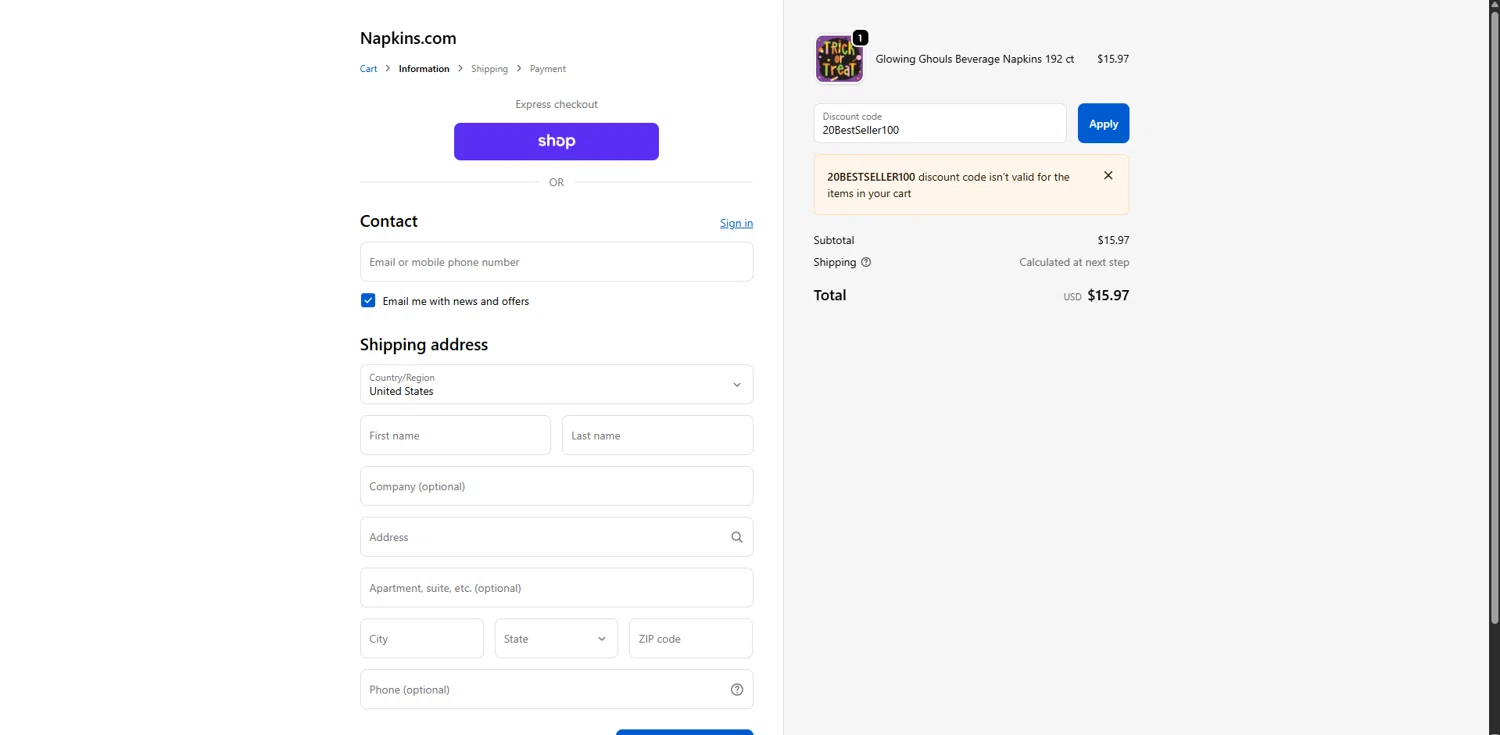Focus the Email or mobile phone field
Screen dimensions: 1500x735
click(556, 262)
